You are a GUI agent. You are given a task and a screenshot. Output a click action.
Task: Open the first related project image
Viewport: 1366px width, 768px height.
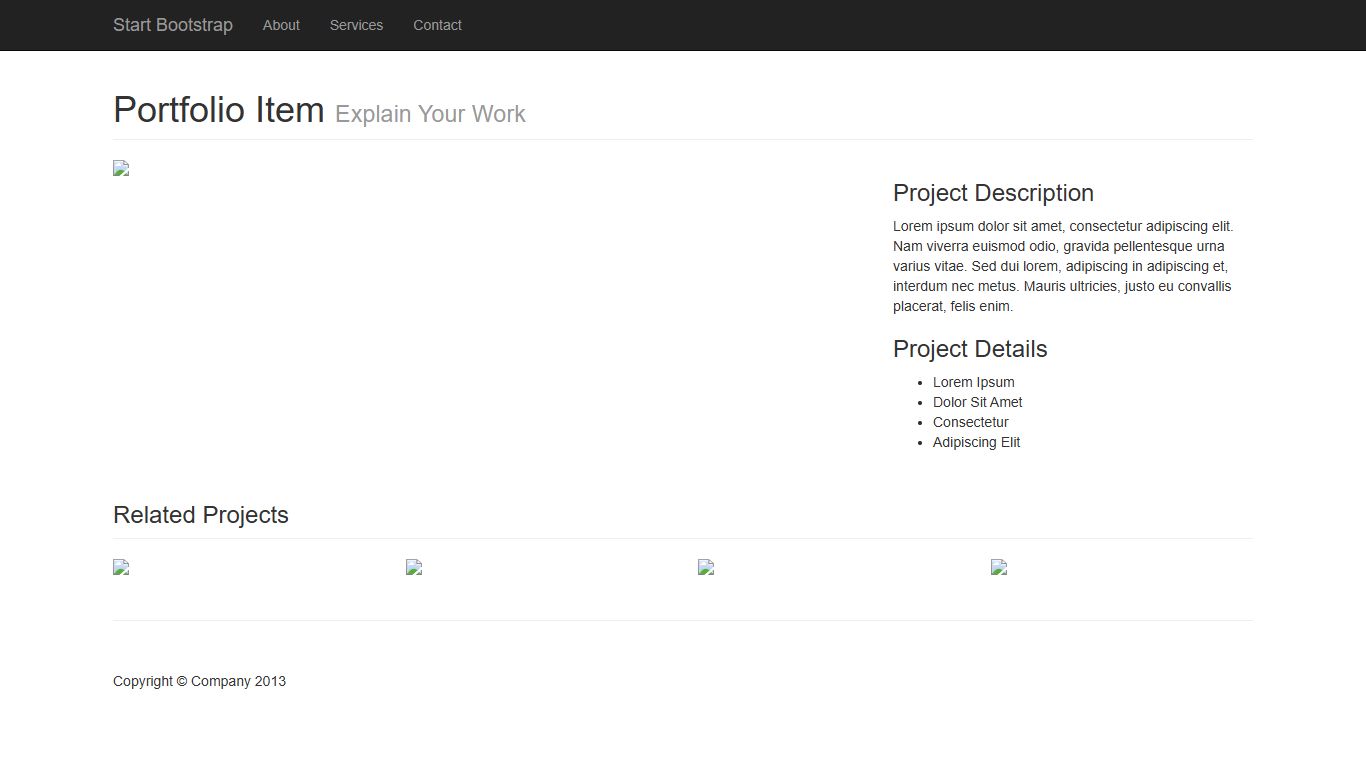pyautogui.click(x=121, y=567)
